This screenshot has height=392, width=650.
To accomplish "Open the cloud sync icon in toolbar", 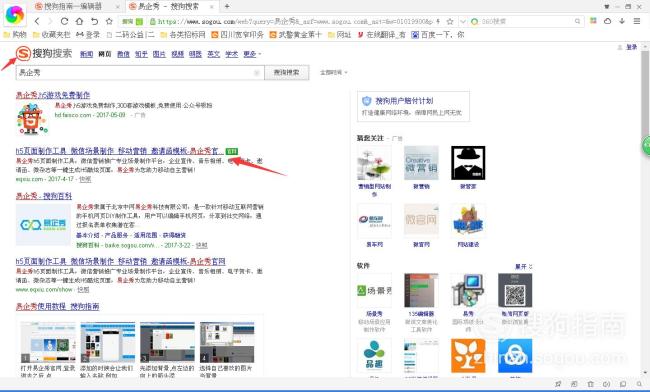I will 607,21.
